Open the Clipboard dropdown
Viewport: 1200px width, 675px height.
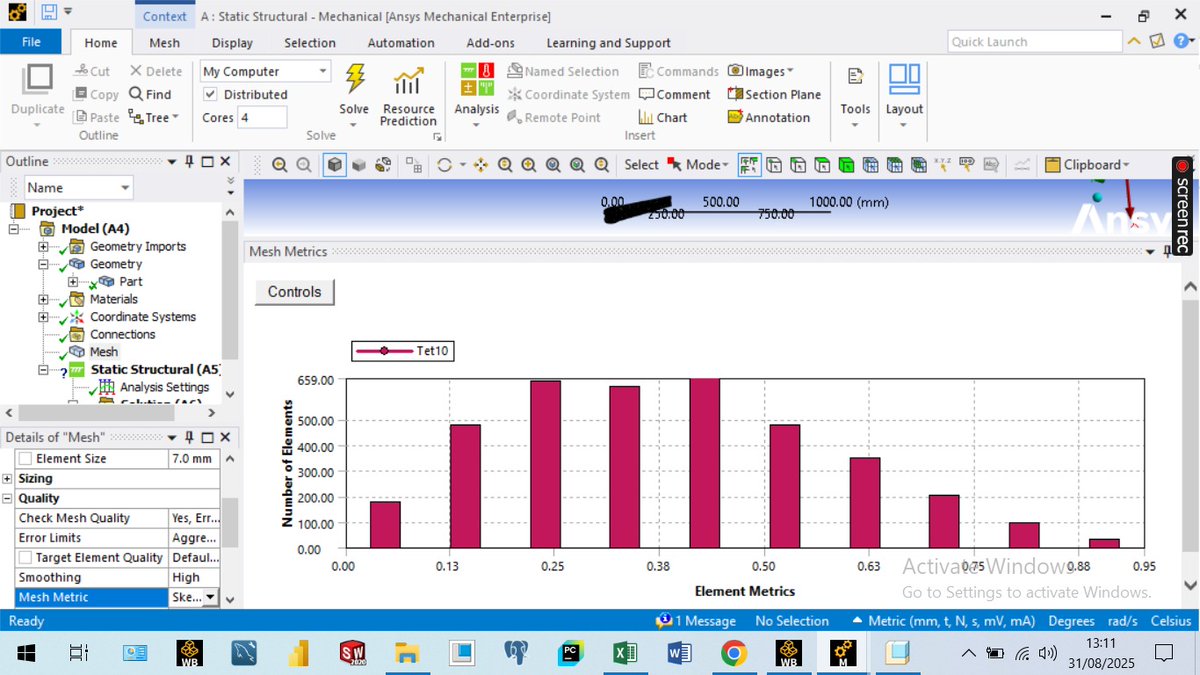[x=1087, y=165]
